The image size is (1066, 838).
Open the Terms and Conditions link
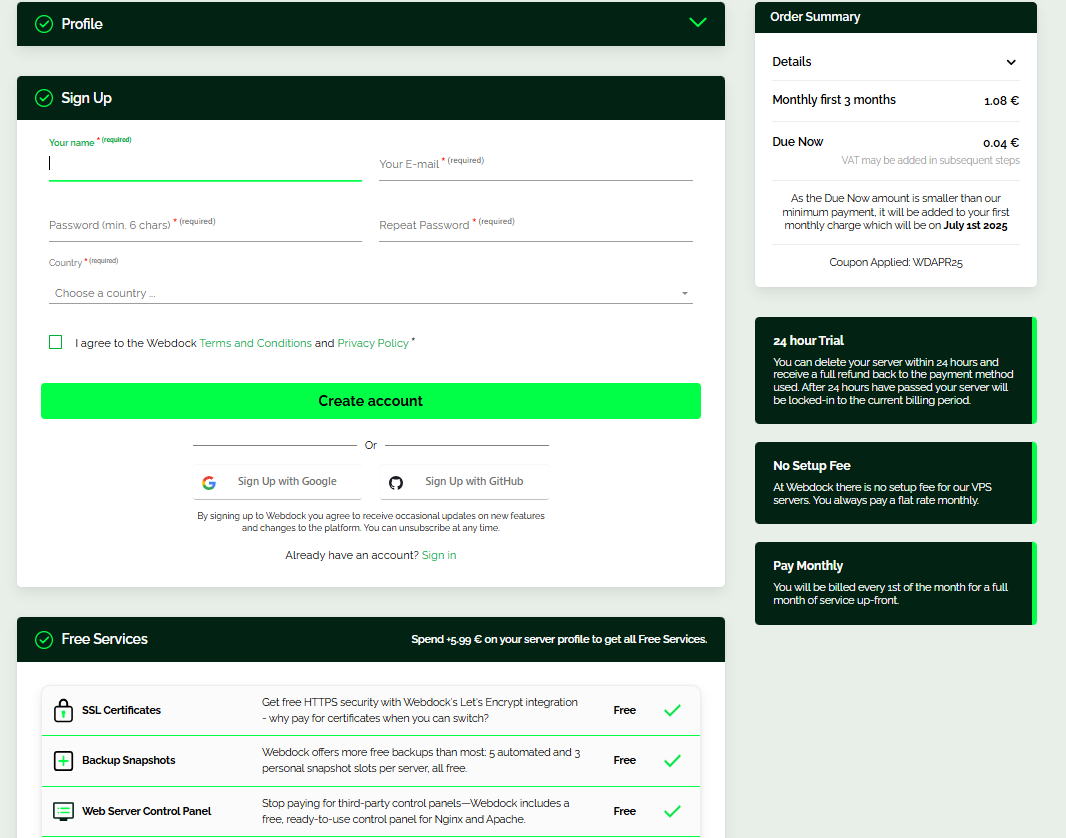[256, 343]
